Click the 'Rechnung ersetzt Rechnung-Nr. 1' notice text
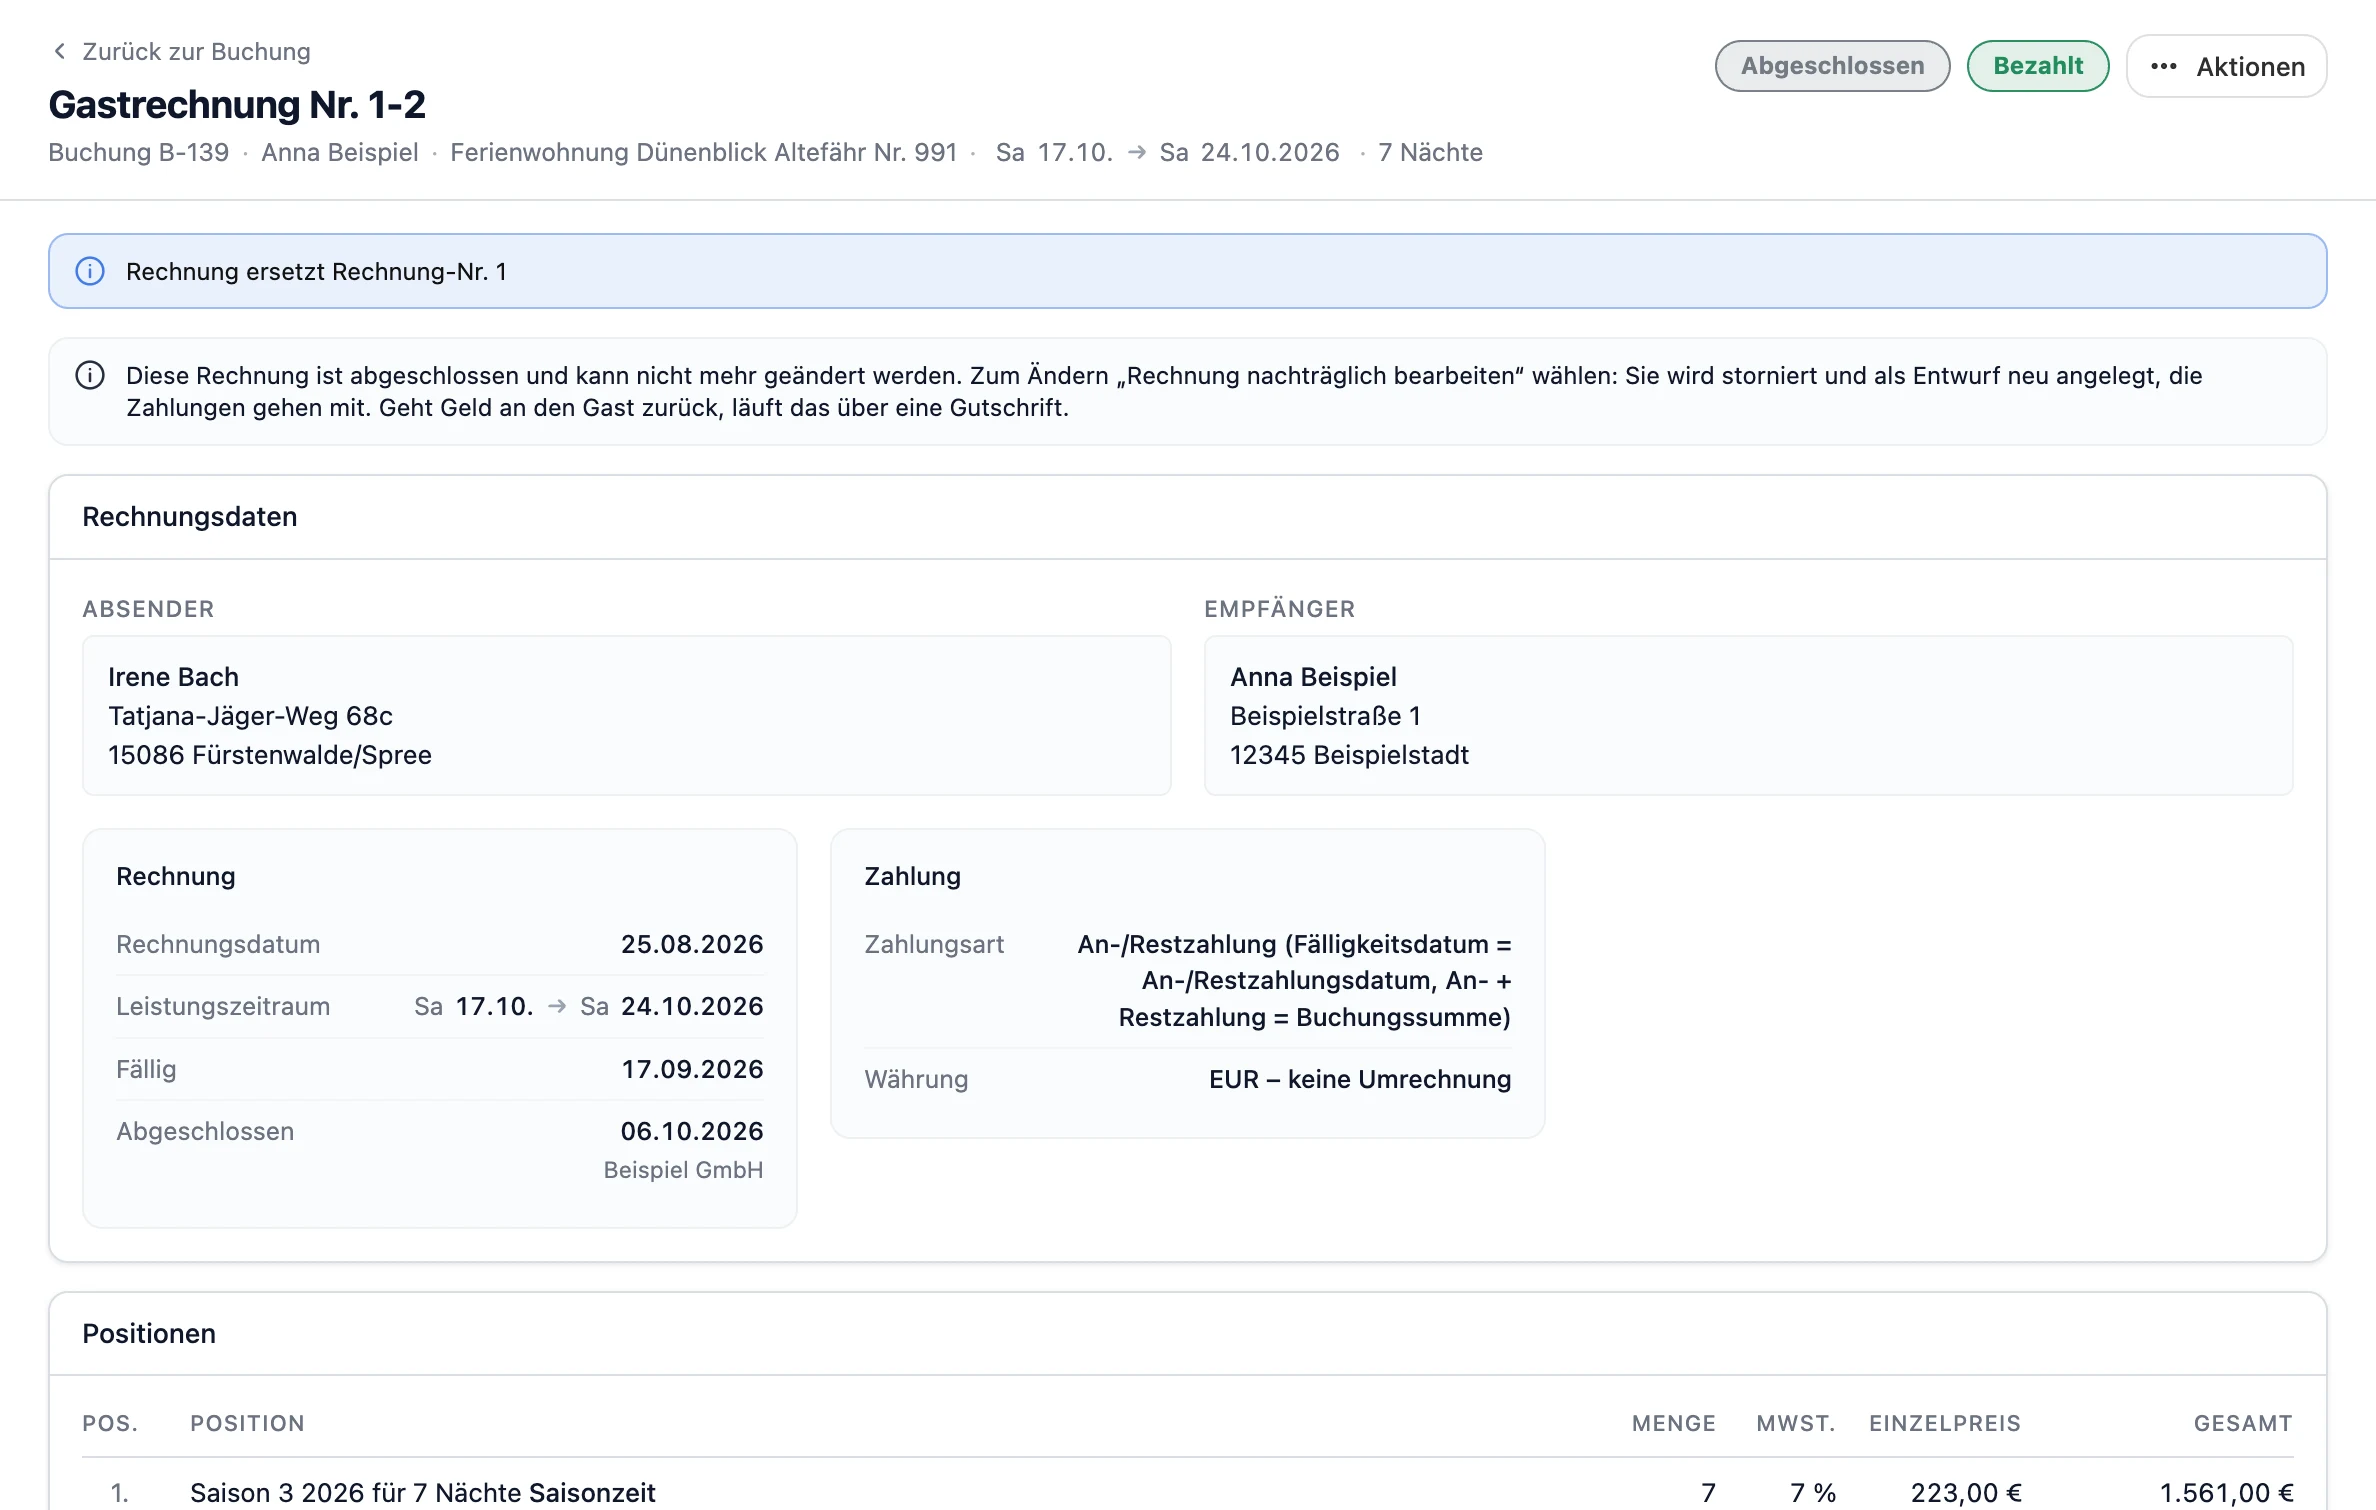2376x1510 pixels. (x=316, y=271)
